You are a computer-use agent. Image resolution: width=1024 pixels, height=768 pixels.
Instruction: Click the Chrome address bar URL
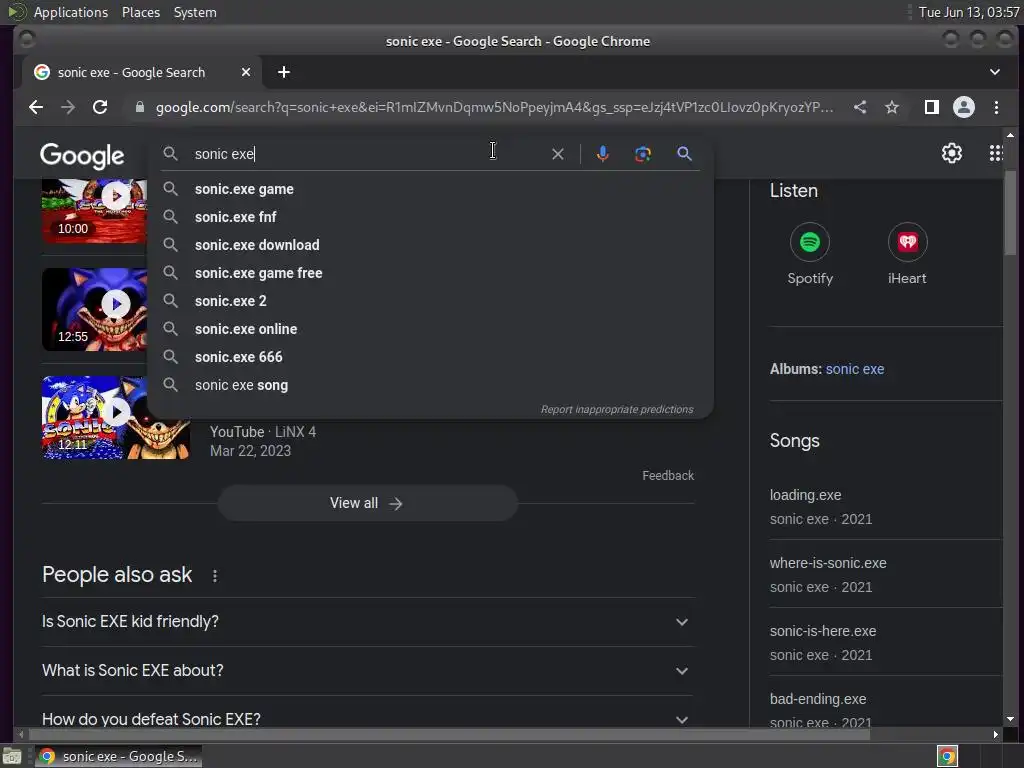tap(494, 107)
